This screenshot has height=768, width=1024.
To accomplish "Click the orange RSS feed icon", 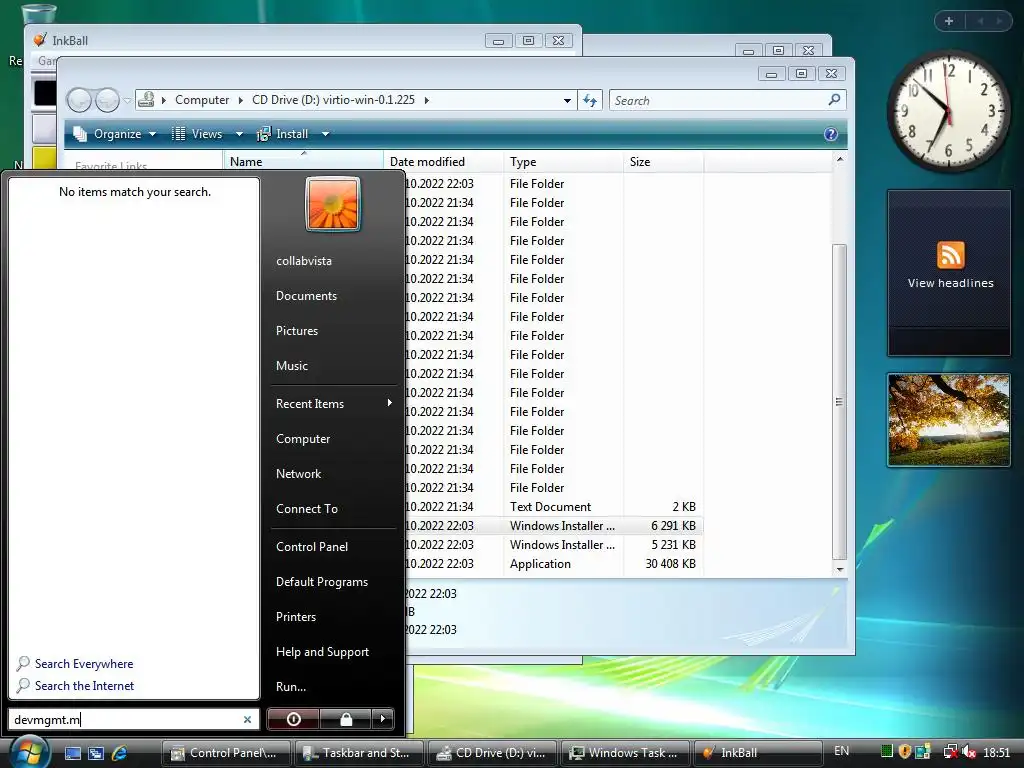I will (950, 255).
